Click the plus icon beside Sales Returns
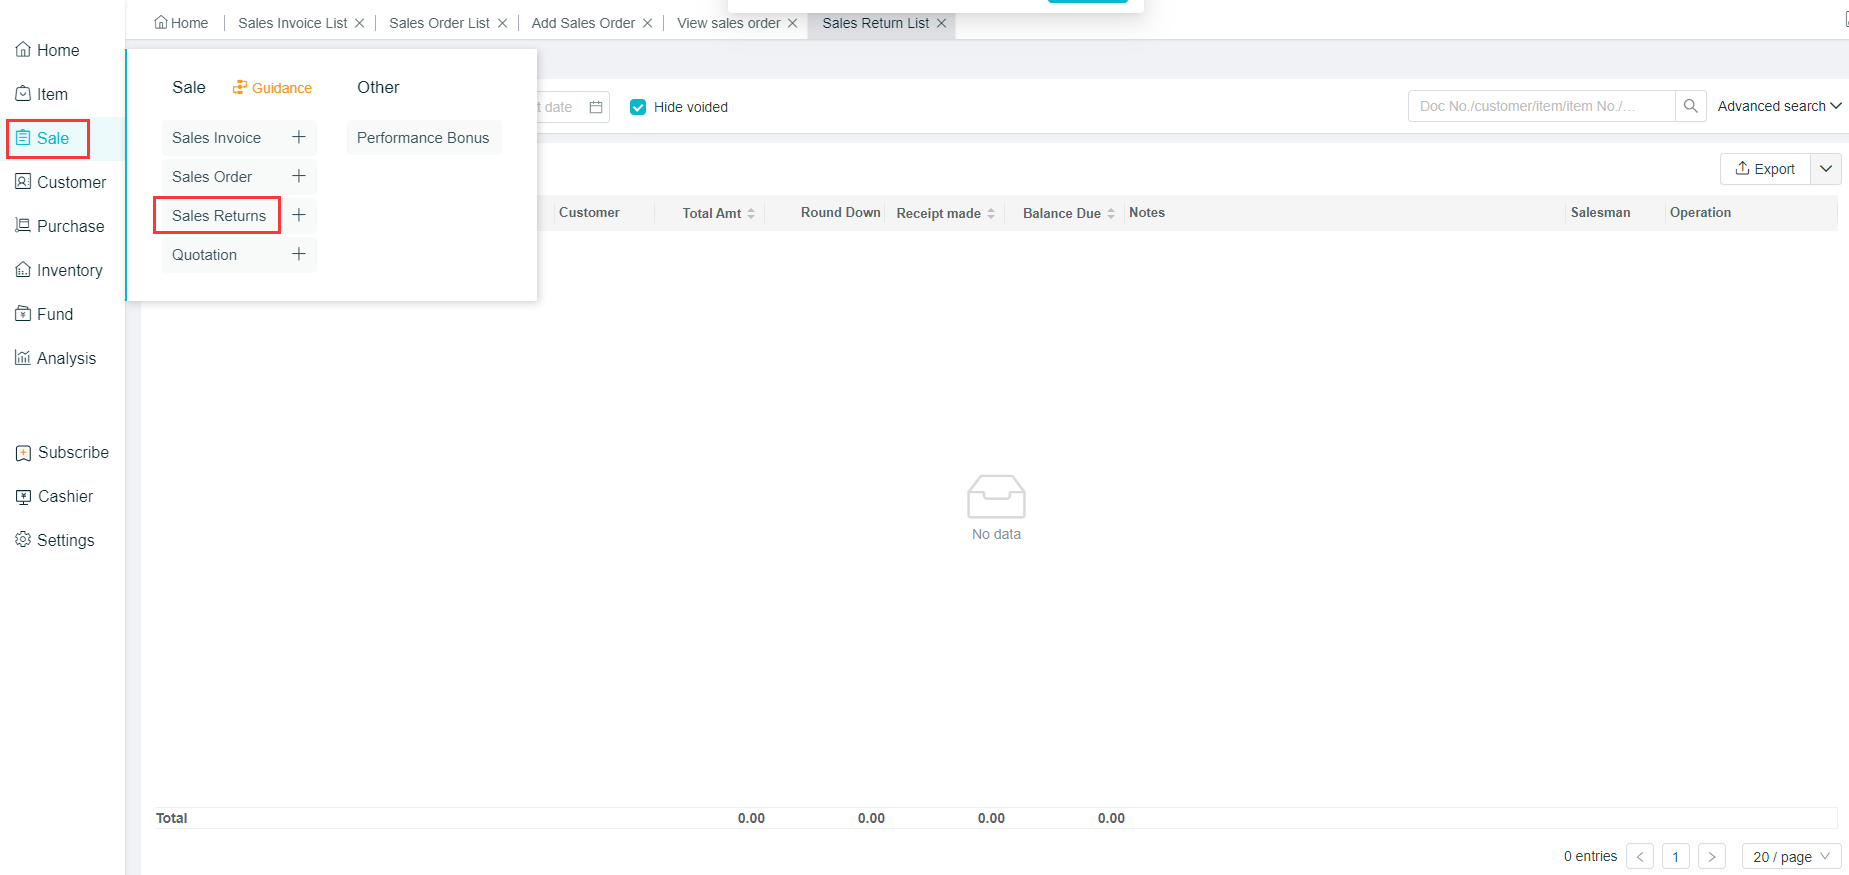Viewport: 1849px width, 875px height. pos(298,215)
